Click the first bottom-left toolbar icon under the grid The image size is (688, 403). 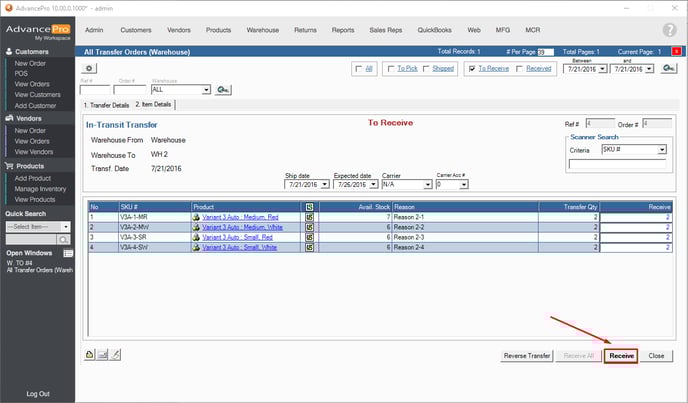91,354
